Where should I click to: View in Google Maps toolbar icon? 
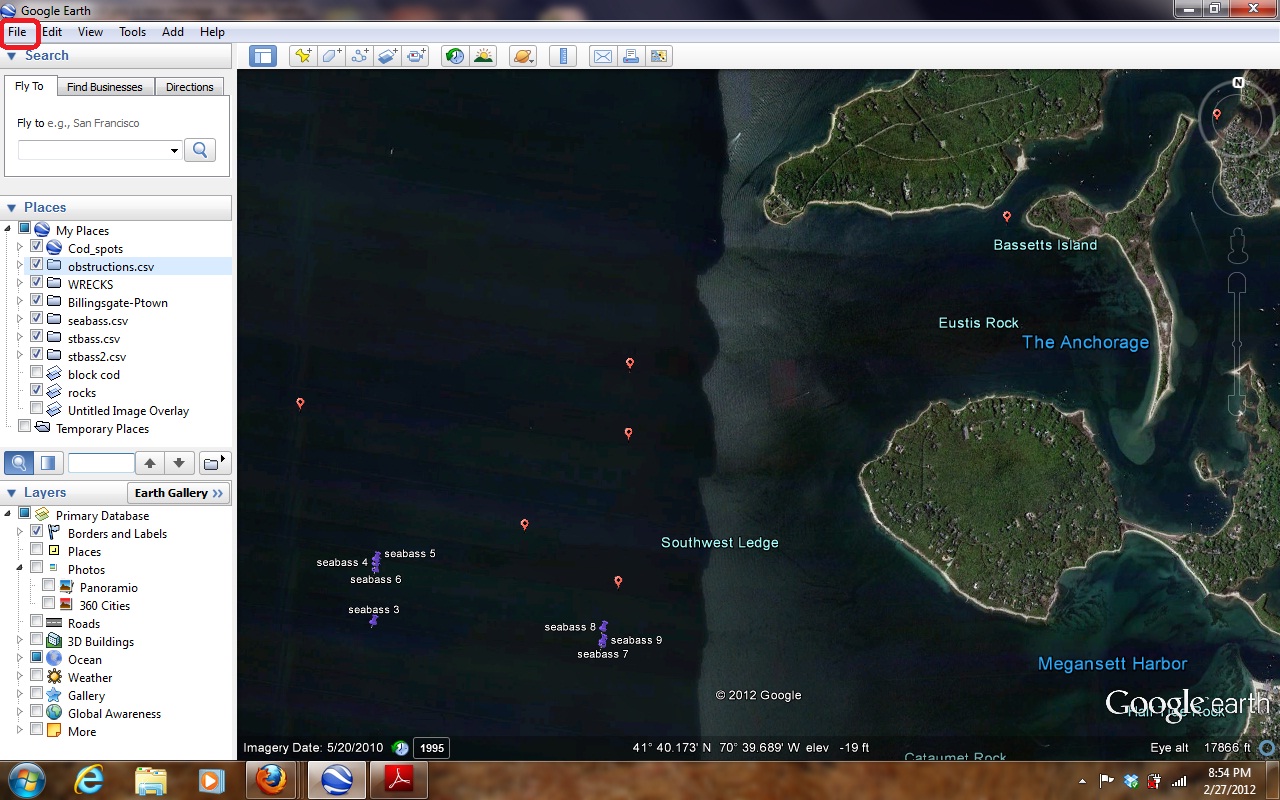click(660, 56)
